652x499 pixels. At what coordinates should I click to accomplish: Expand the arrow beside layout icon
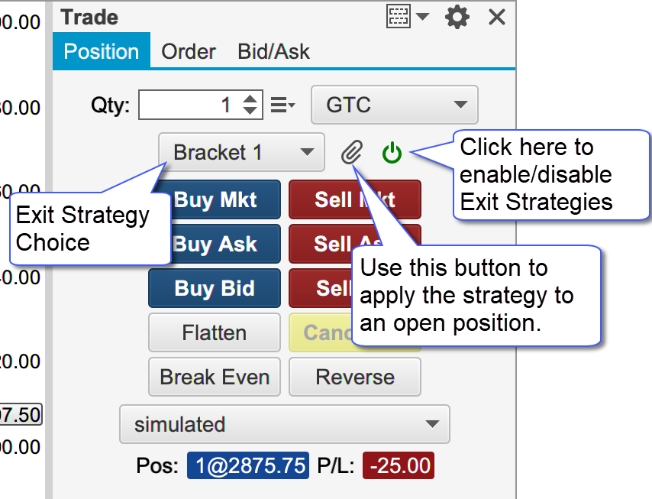tap(422, 17)
